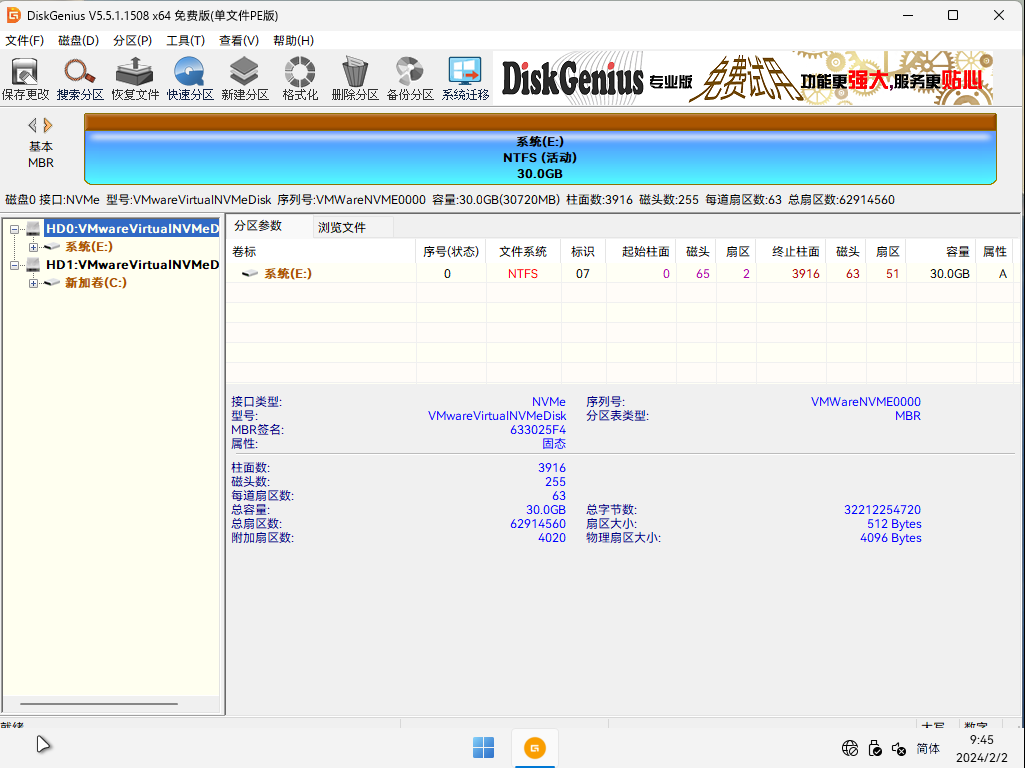Select 新加卷(C:) in the disk tree

coord(96,282)
